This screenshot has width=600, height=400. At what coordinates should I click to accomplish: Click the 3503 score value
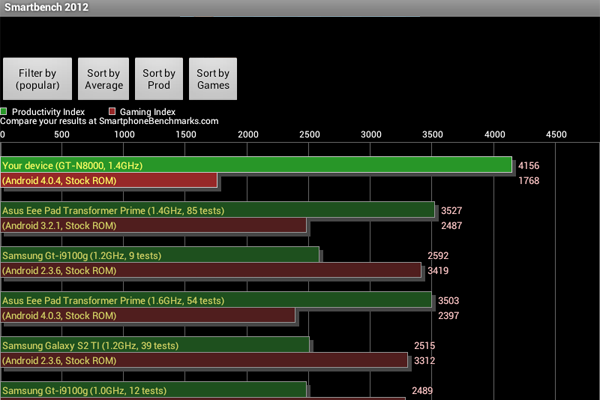coord(448,300)
